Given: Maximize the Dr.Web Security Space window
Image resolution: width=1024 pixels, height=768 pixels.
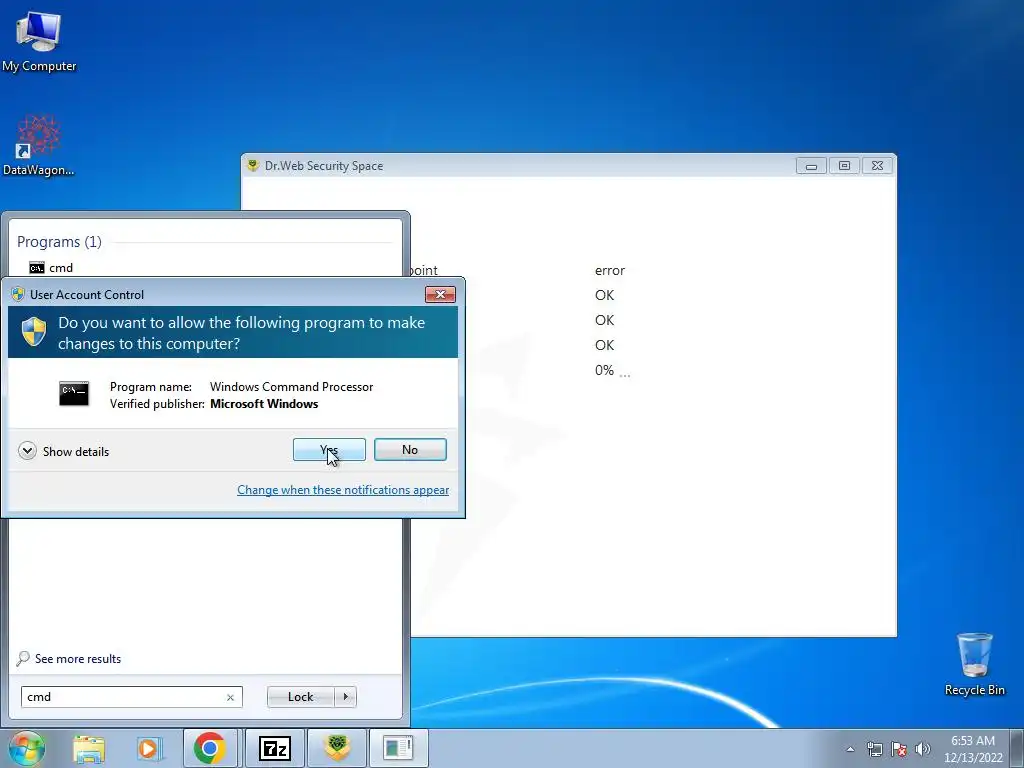Looking at the screenshot, I should [844, 166].
